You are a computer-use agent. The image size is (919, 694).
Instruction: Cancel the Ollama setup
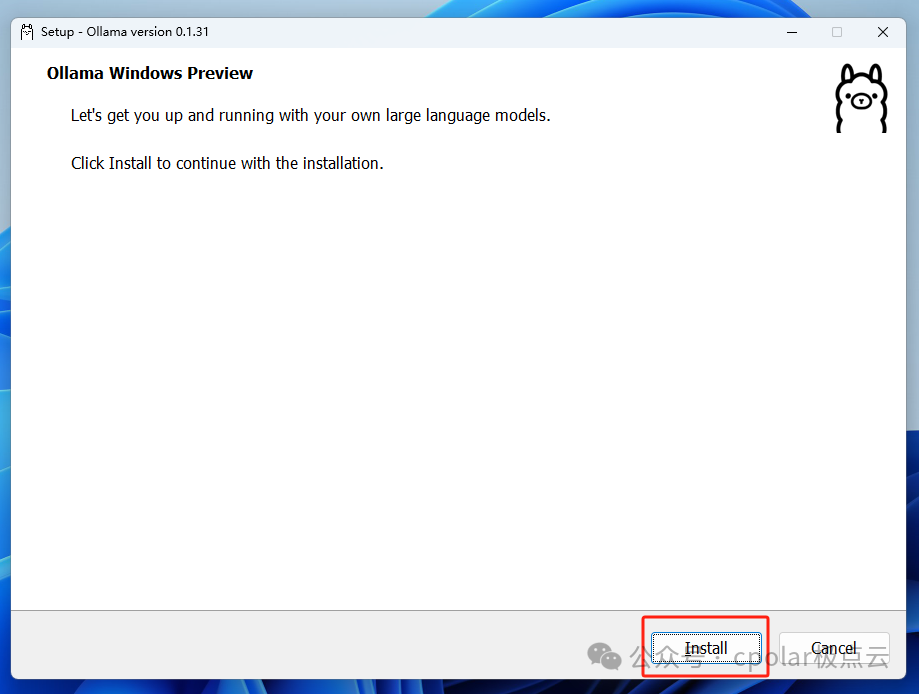pos(834,648)
